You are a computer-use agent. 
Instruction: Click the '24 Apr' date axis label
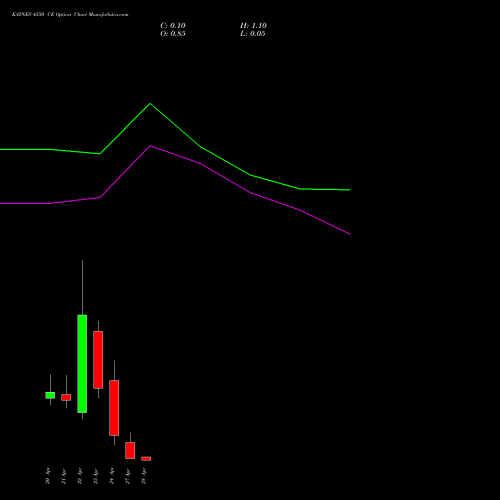pos(112,476)
